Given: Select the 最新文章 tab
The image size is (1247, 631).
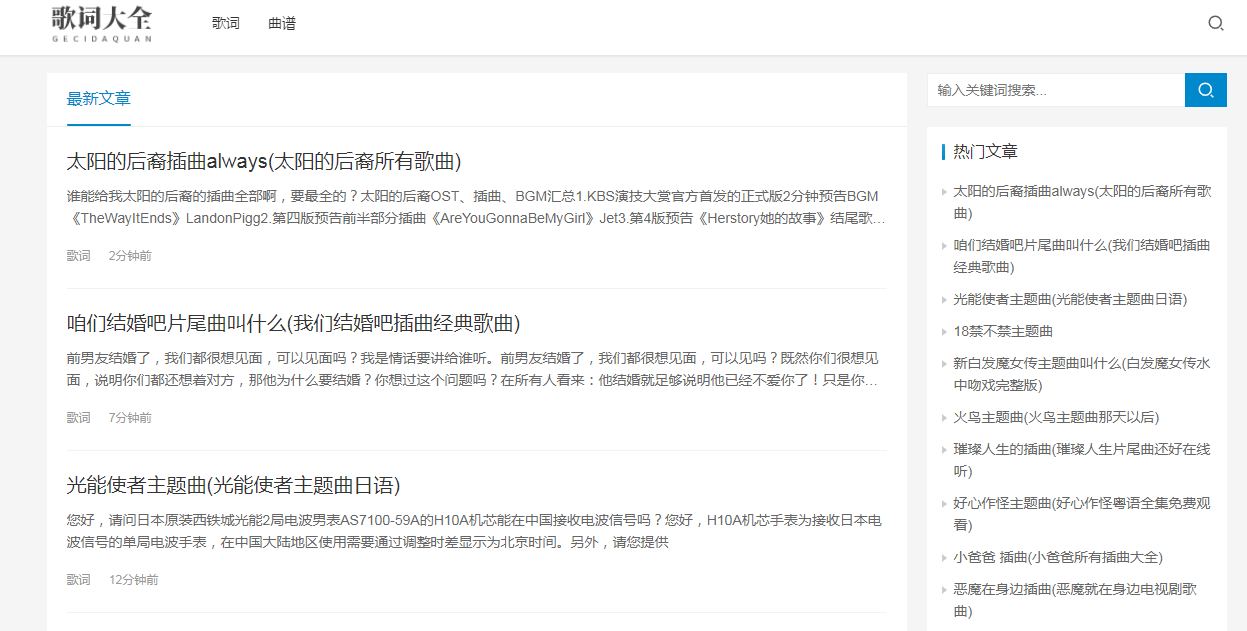Looking at the screenshot, I should point(99,98).
